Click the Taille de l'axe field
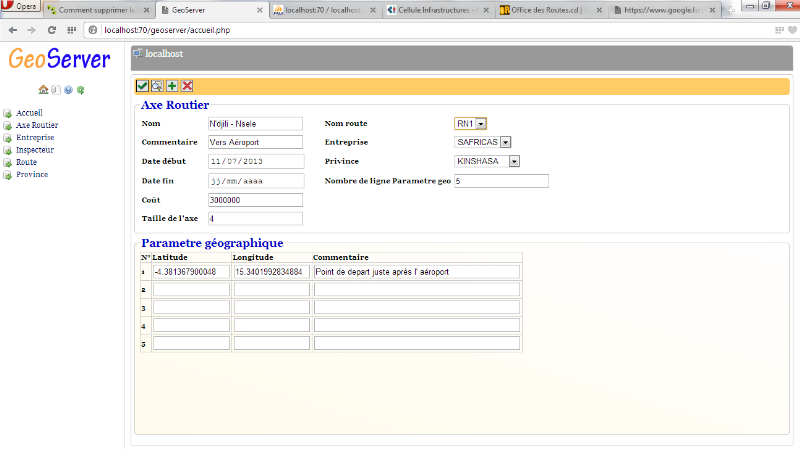The width and height of the screenshot is (800, 449). [255, 218]
